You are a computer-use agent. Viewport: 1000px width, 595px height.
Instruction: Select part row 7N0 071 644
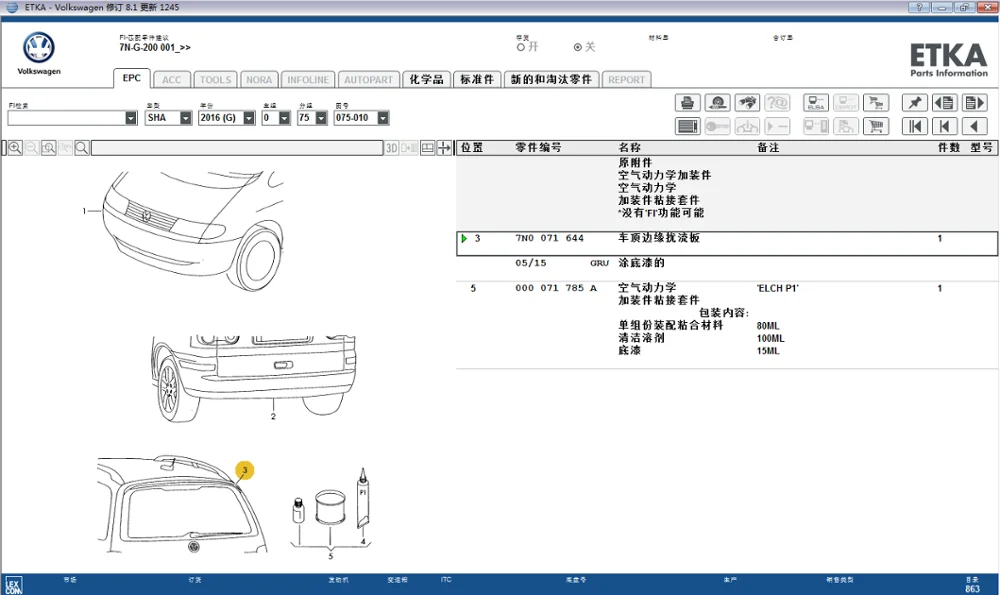pos(727,244)
